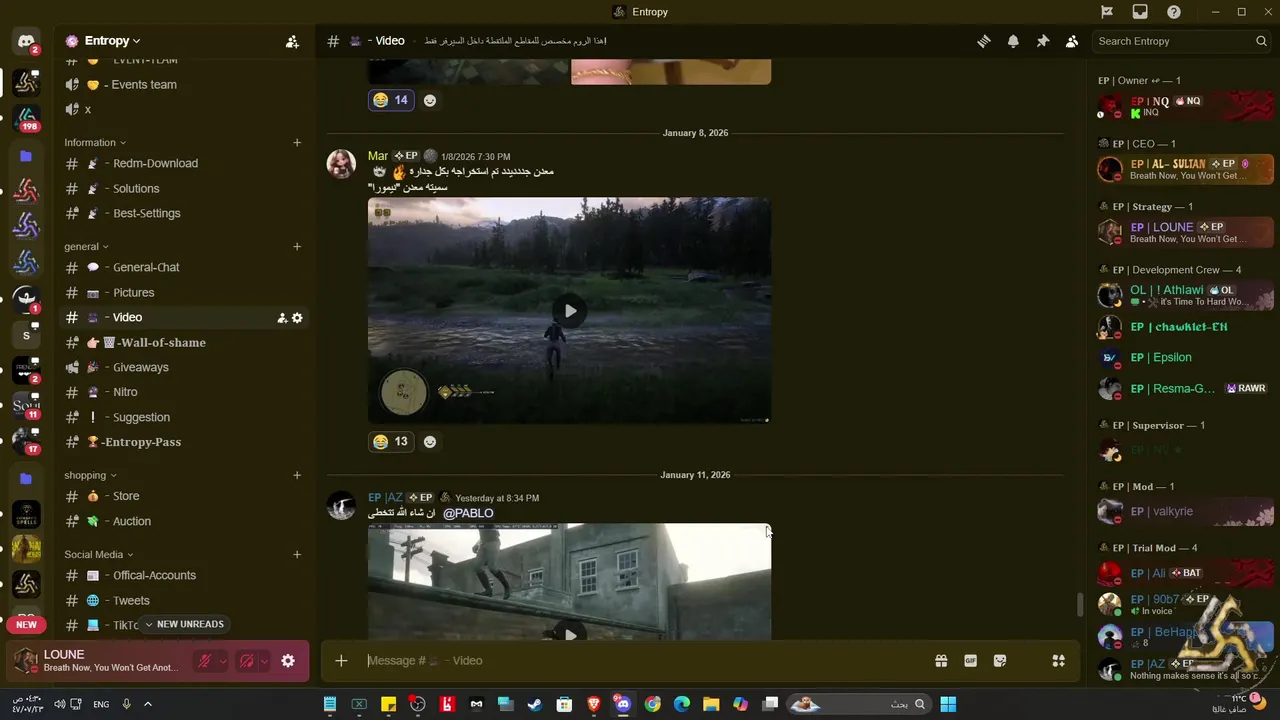
Task: Create a channel in the Information category
Action: 297,143
